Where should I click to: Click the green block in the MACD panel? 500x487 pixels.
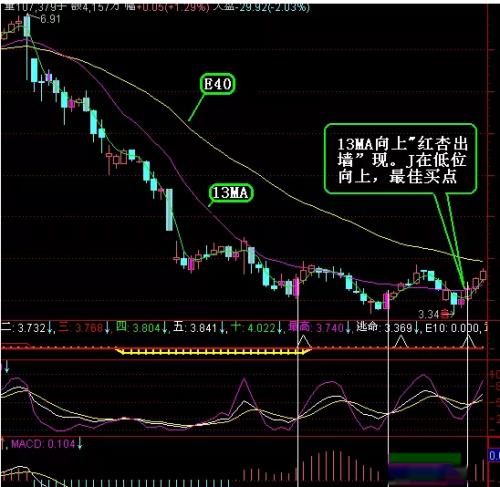425,458
